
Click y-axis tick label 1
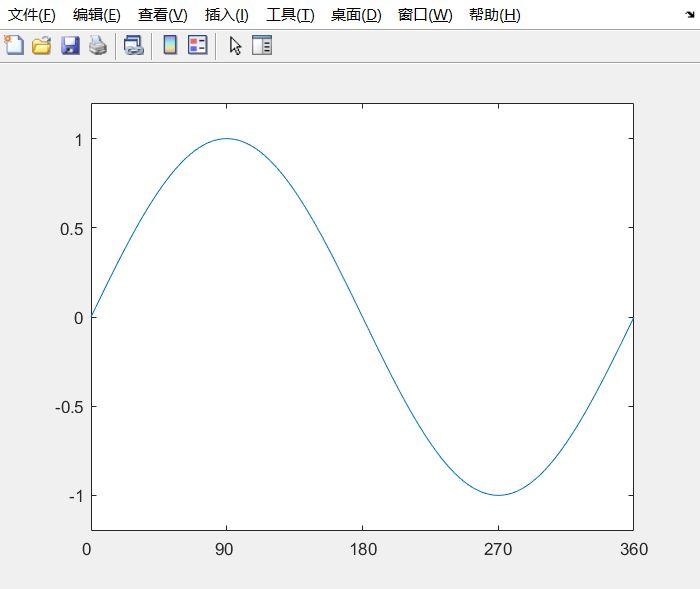pyautogui.click(x=79, y=140)
